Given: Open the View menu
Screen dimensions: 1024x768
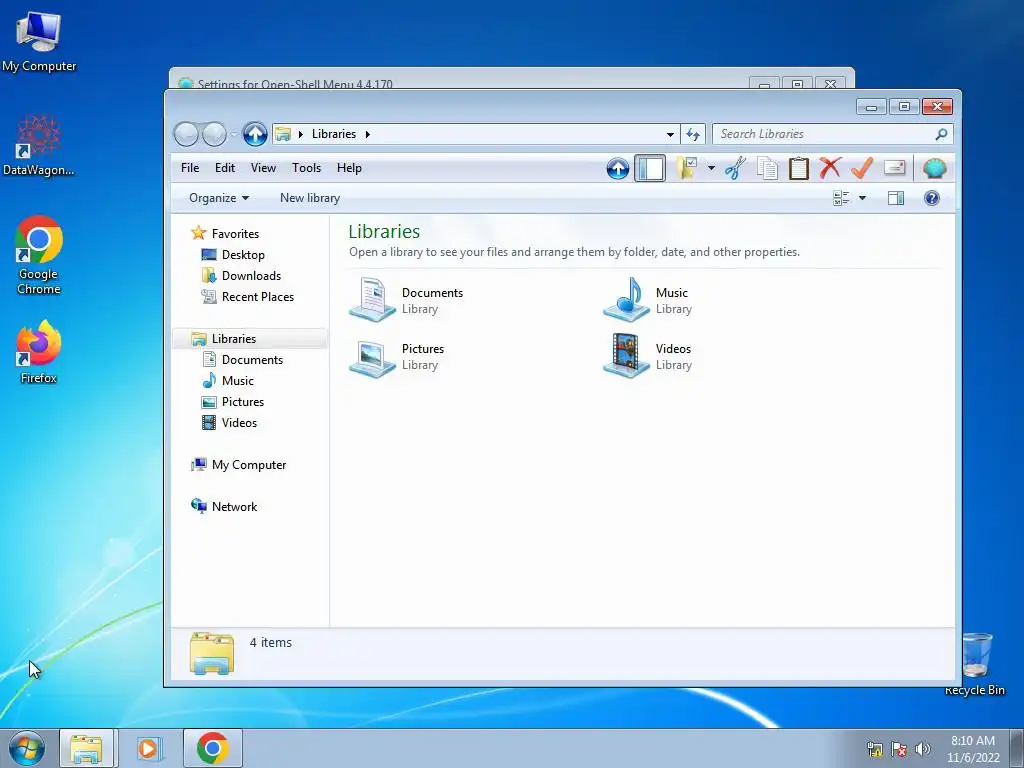Looking at the screenshot, I should tap(263, 168).
